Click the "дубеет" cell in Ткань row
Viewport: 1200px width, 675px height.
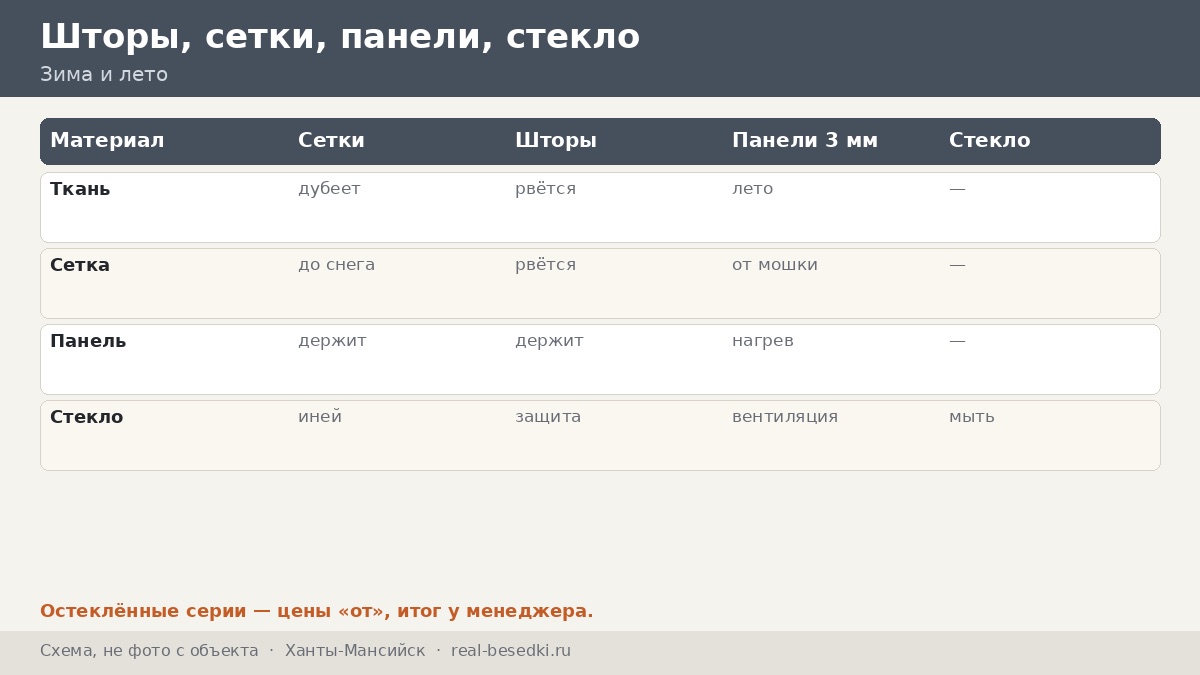[x=329, y=189]
